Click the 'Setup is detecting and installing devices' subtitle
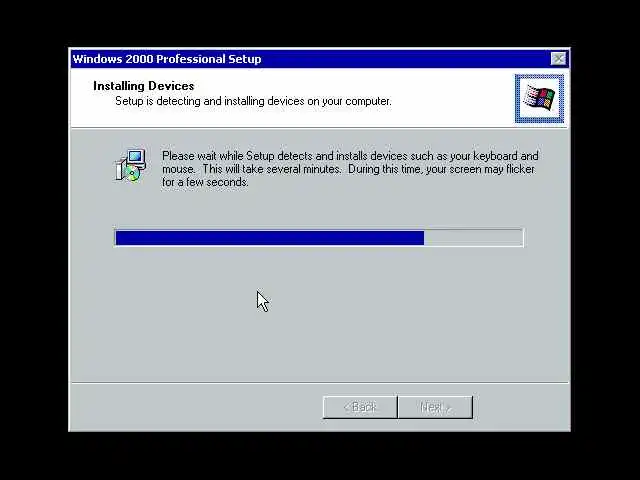This screenshot has width=640, height=480. pyautogui.click(x=253, y=101)
